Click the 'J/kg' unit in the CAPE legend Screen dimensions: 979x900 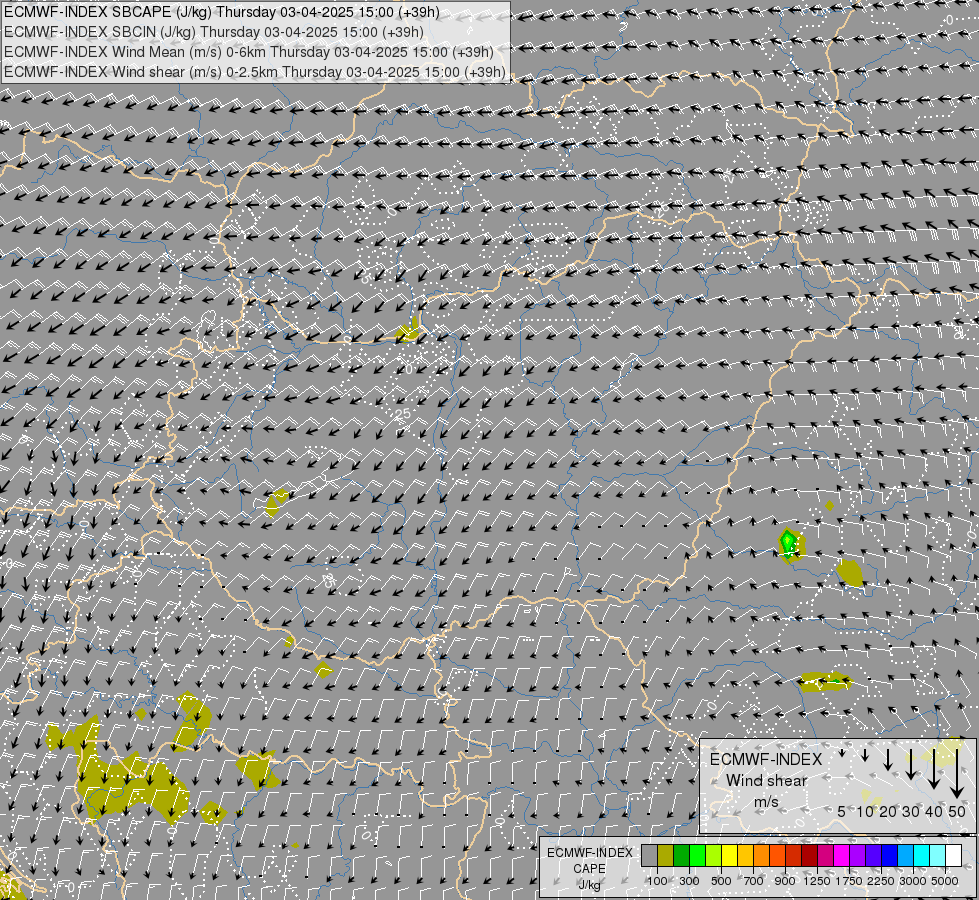click(589, 885)
